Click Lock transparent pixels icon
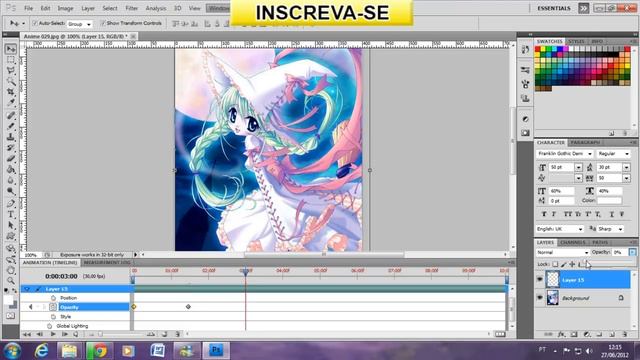640x360 pixels. pyautogui.click(x=555, y=264)
